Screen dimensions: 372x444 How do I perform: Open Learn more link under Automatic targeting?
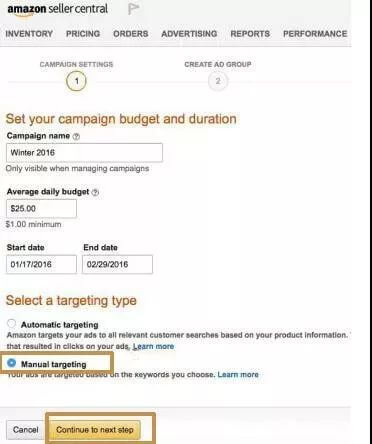point(153,346)
